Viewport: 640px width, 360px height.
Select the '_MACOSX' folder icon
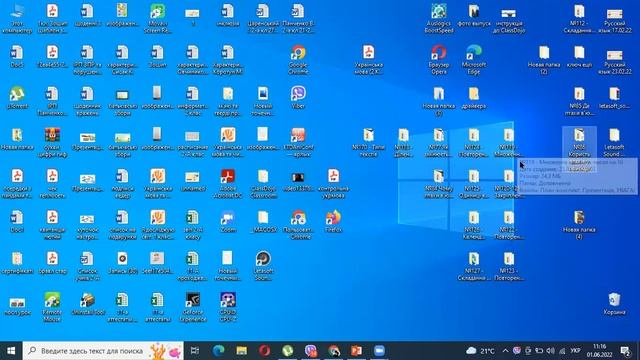(x=263, y=222)
